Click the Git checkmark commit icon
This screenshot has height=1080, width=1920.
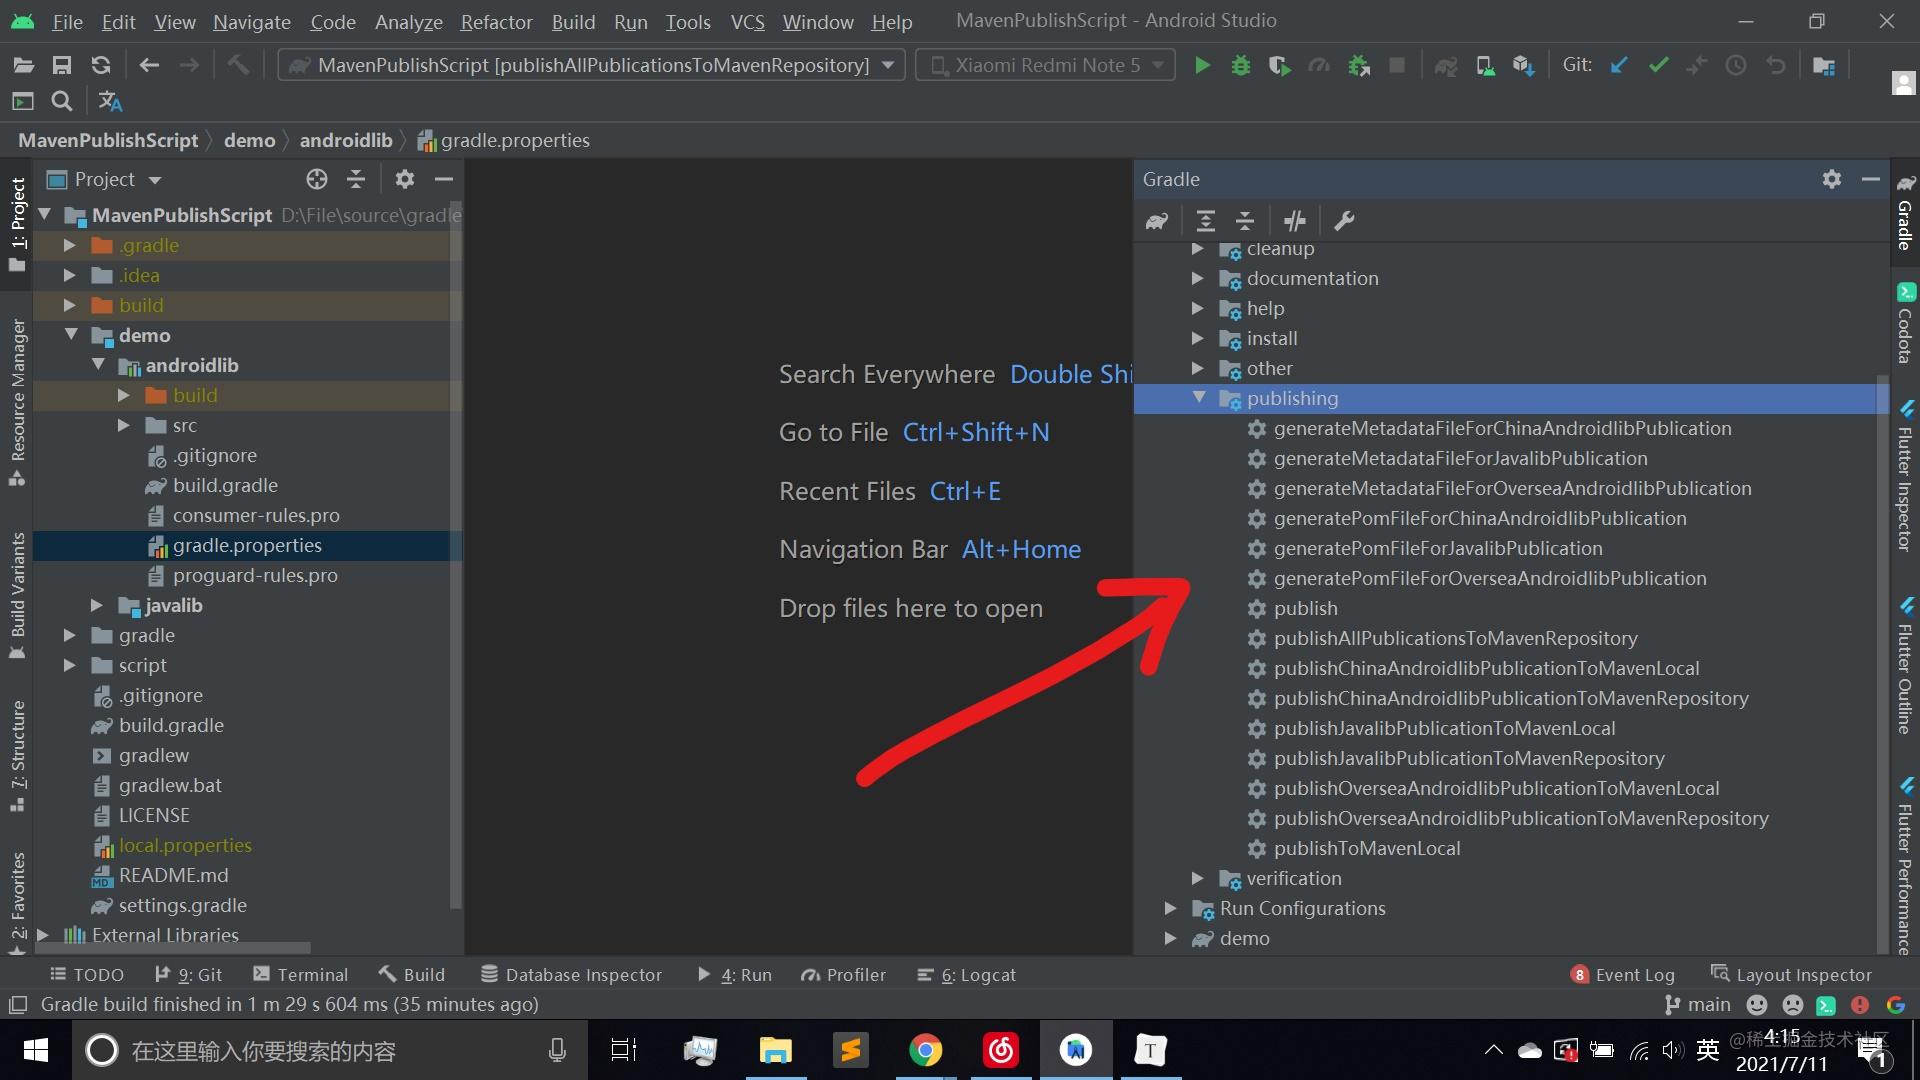coord(1658,63)
